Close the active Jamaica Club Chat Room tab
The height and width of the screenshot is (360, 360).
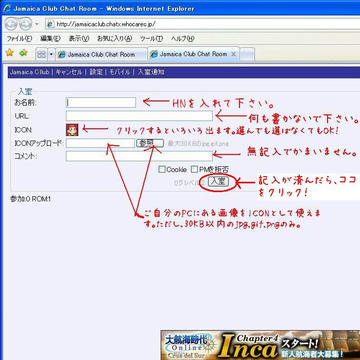point(233,54)
